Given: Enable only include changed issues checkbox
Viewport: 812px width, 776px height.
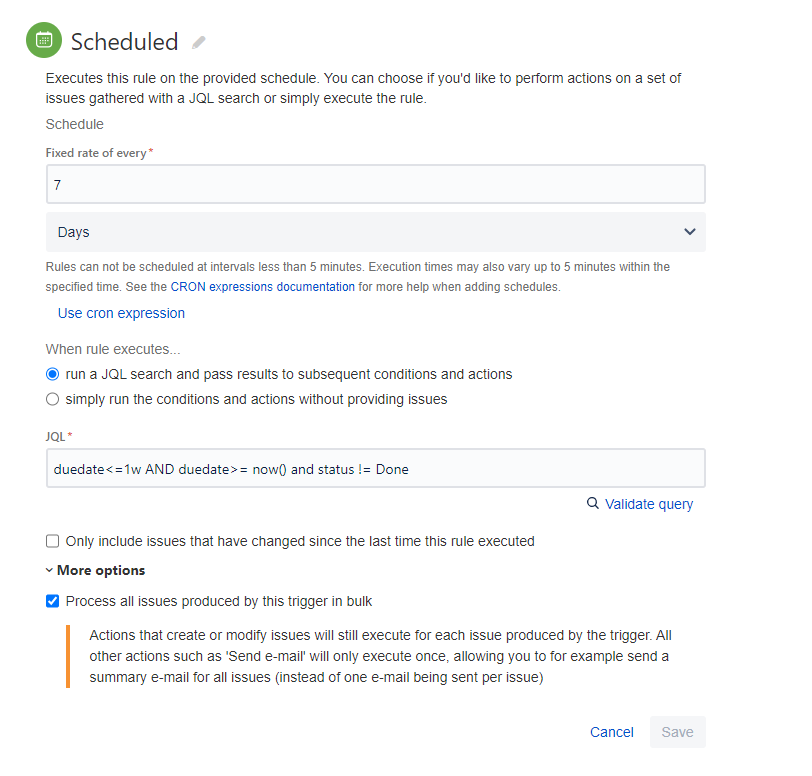Looking at the screenshot, I should coord(52,541).
